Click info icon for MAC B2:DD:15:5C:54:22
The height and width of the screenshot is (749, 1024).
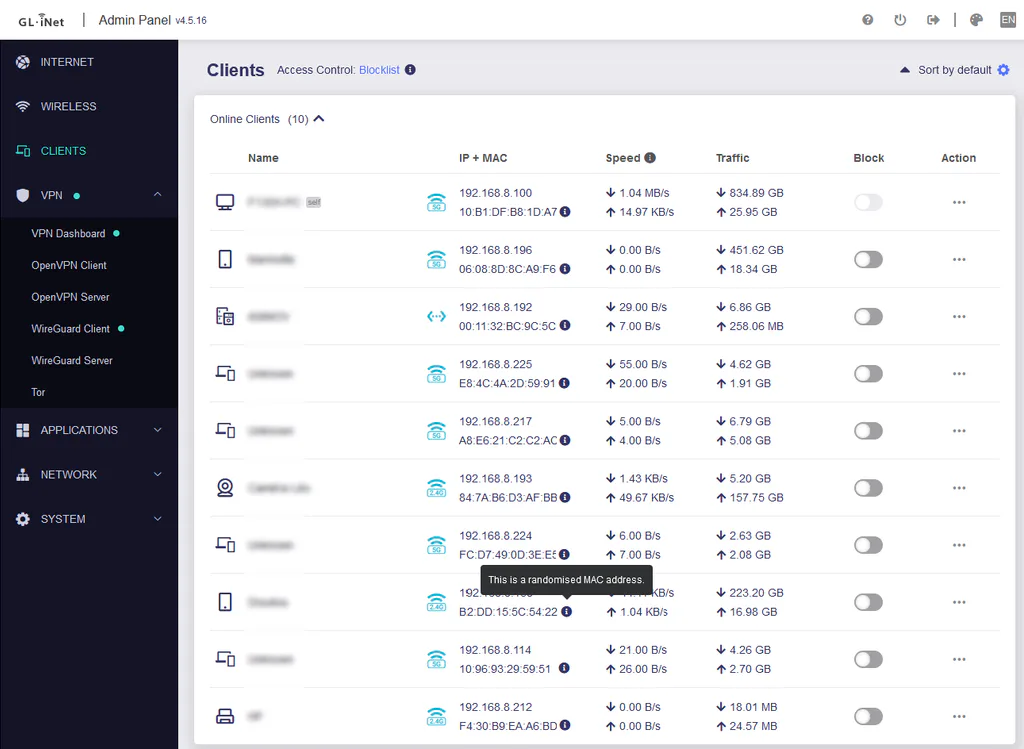click(567, 611)
